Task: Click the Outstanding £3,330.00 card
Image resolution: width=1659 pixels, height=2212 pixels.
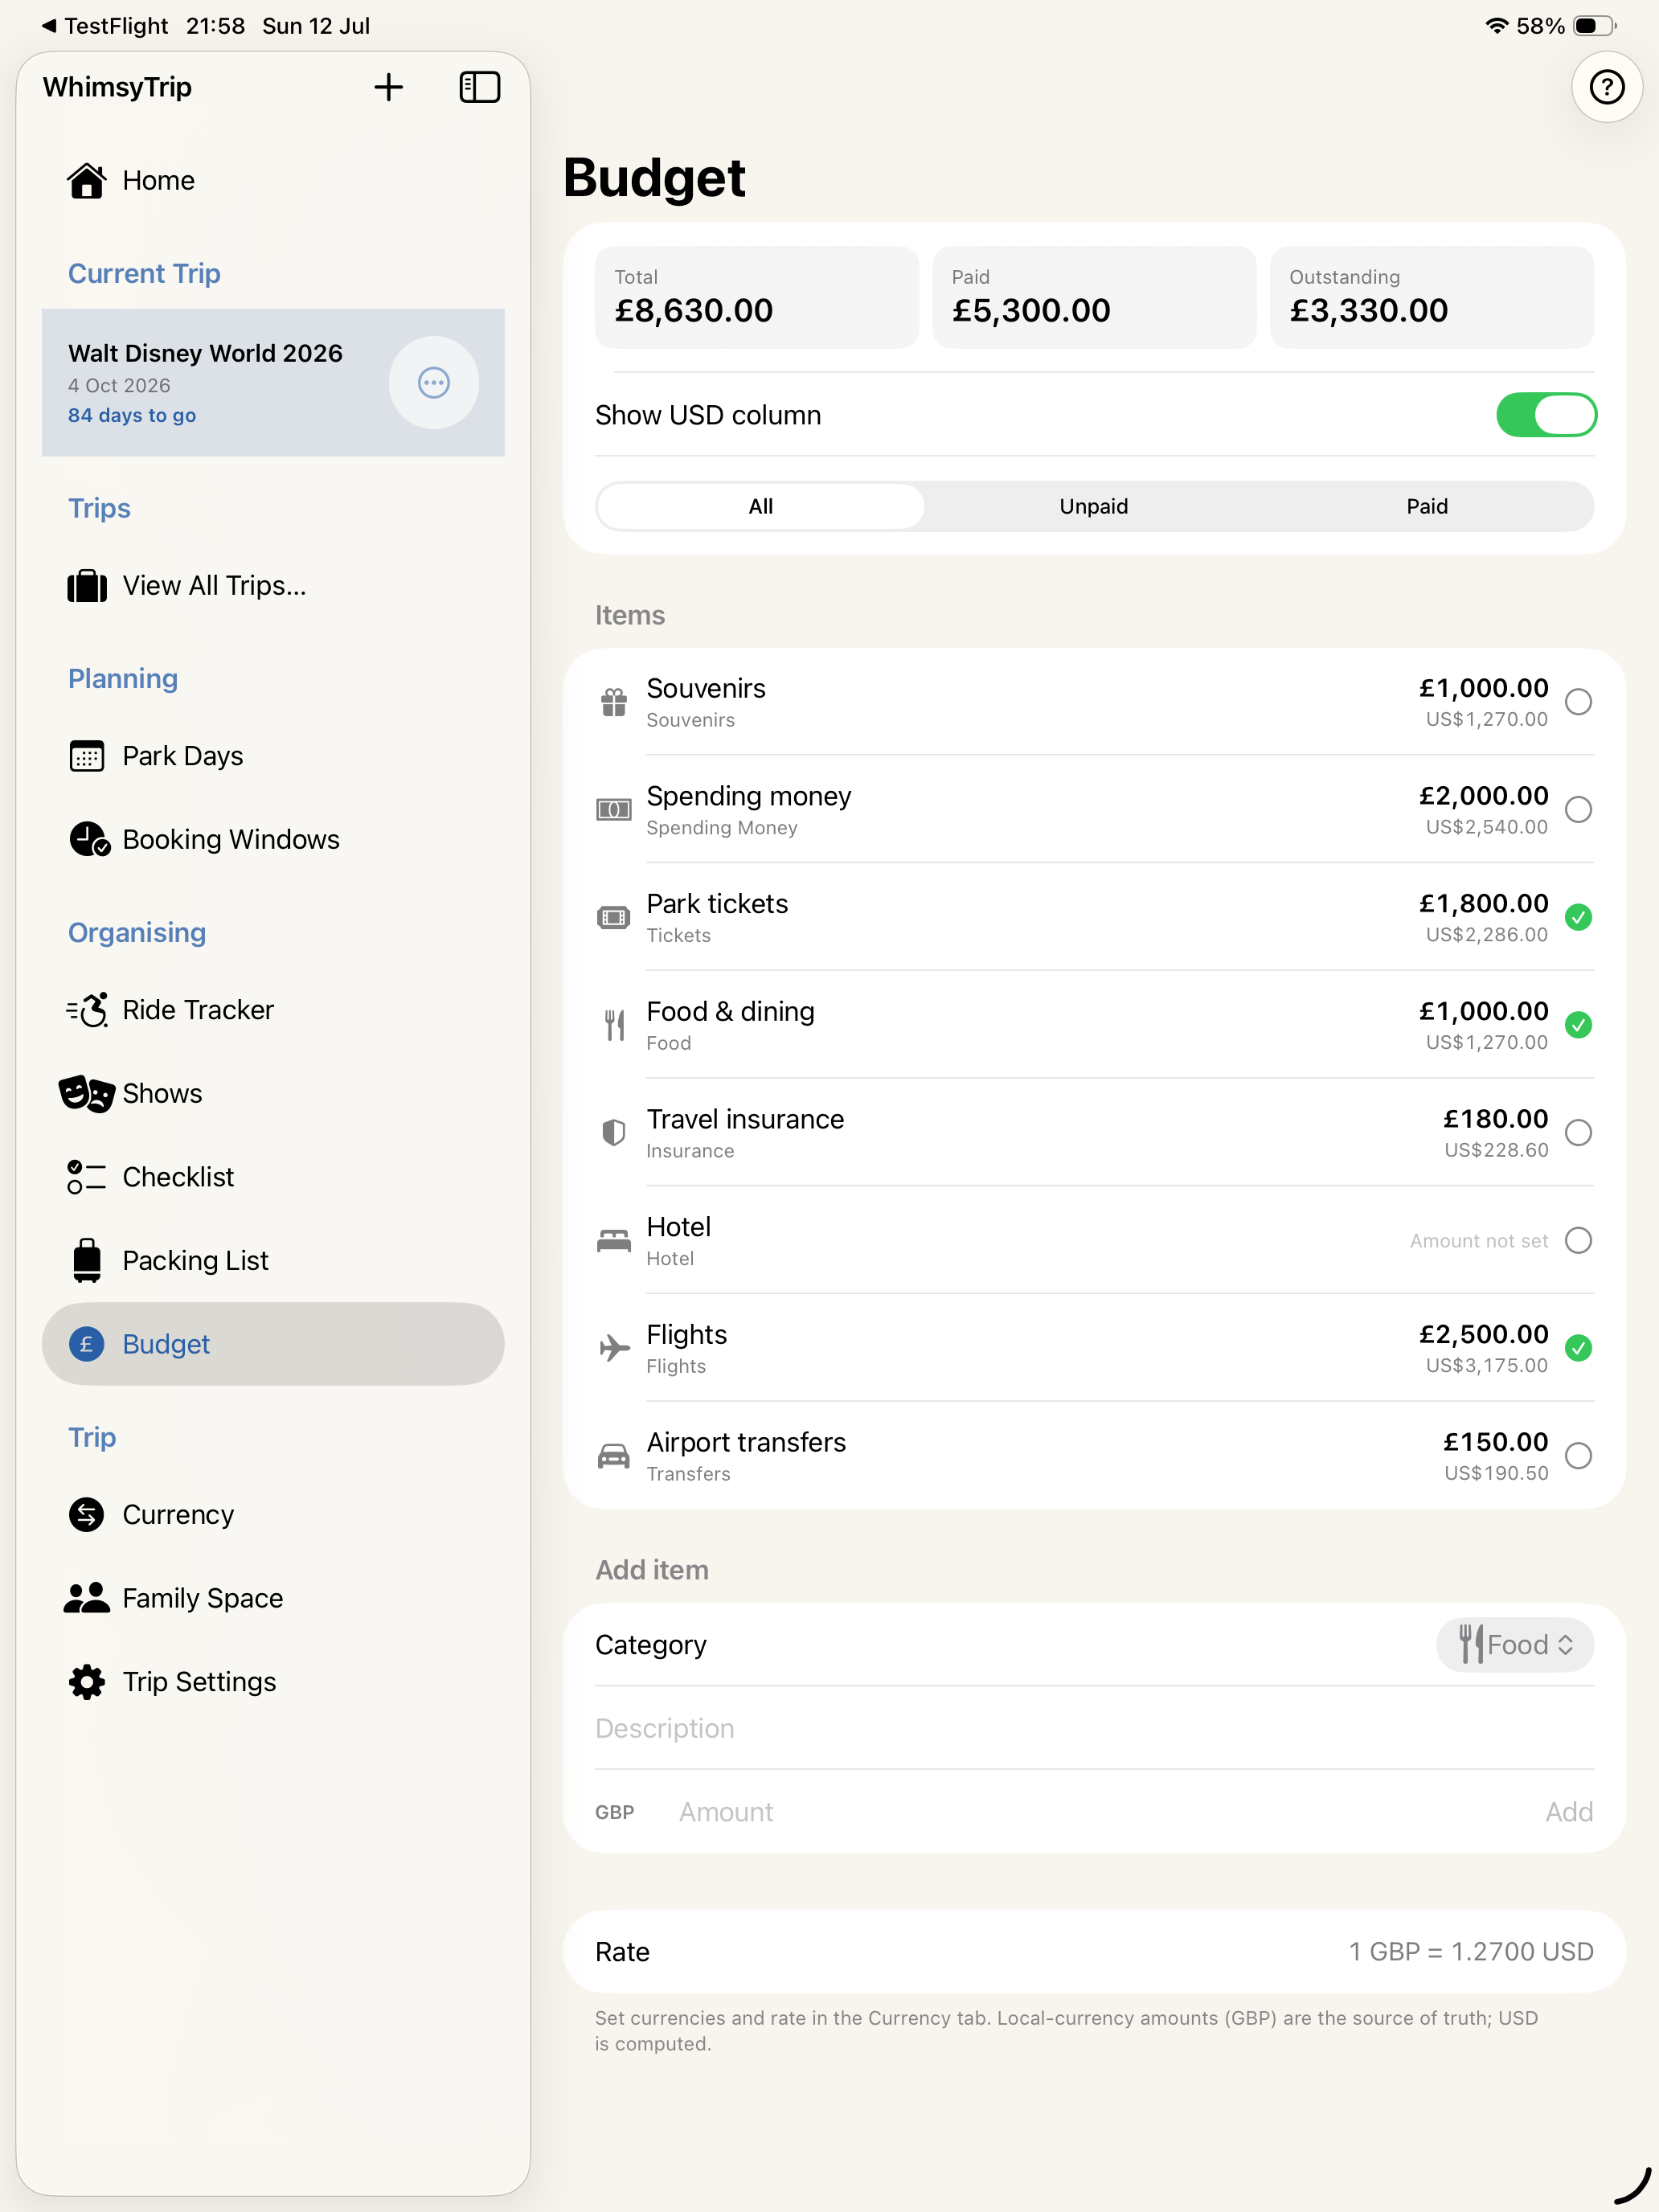Action: 1431,298
